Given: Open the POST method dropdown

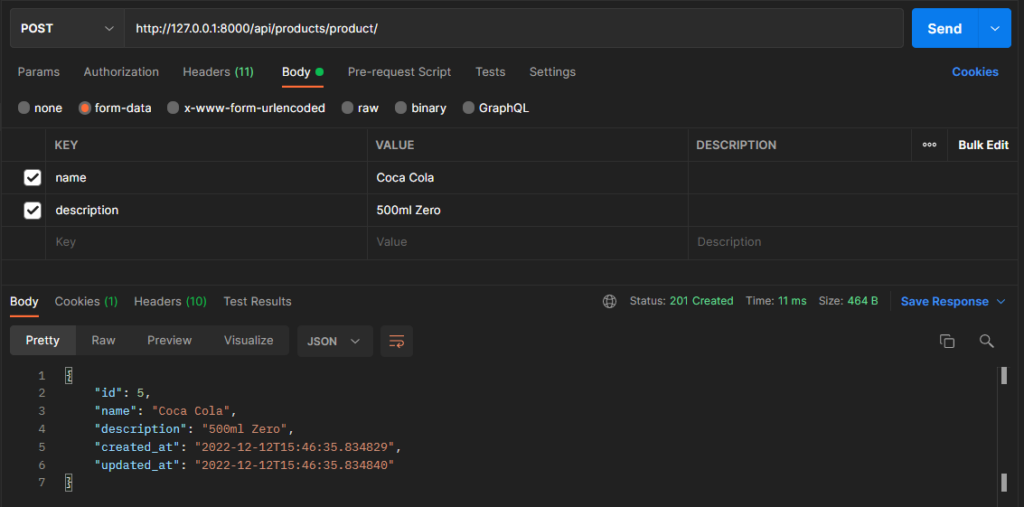Looking at the screenshot, I should tap(67, 29).
